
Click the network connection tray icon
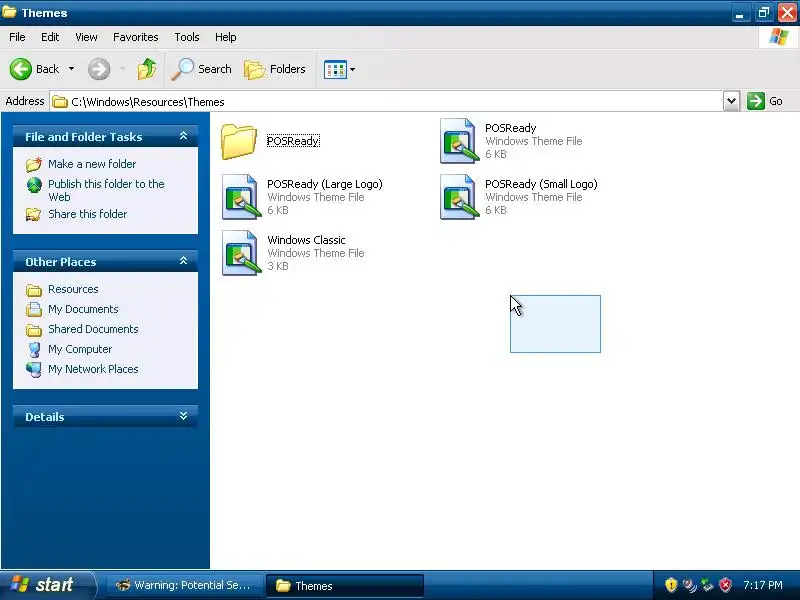(x=707, y=585)
